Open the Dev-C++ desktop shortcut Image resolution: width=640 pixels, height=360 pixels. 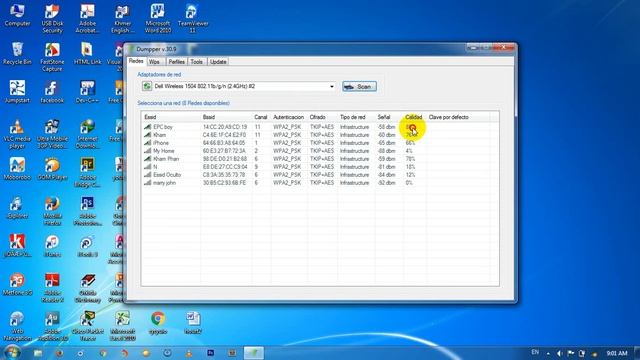pyautogui.click(x=87, y=92)
